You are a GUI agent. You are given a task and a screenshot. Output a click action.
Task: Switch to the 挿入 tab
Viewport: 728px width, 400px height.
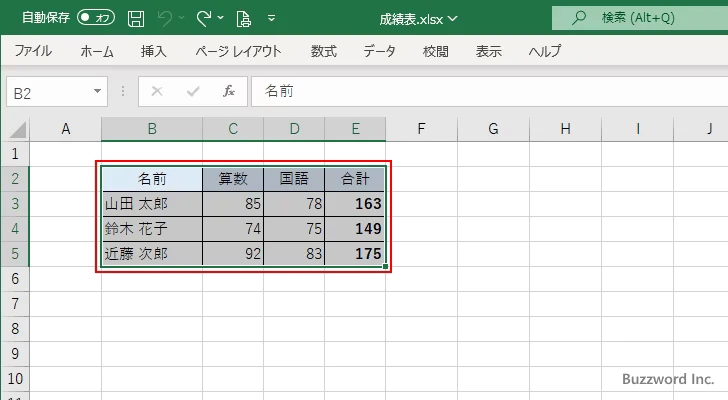154,51
